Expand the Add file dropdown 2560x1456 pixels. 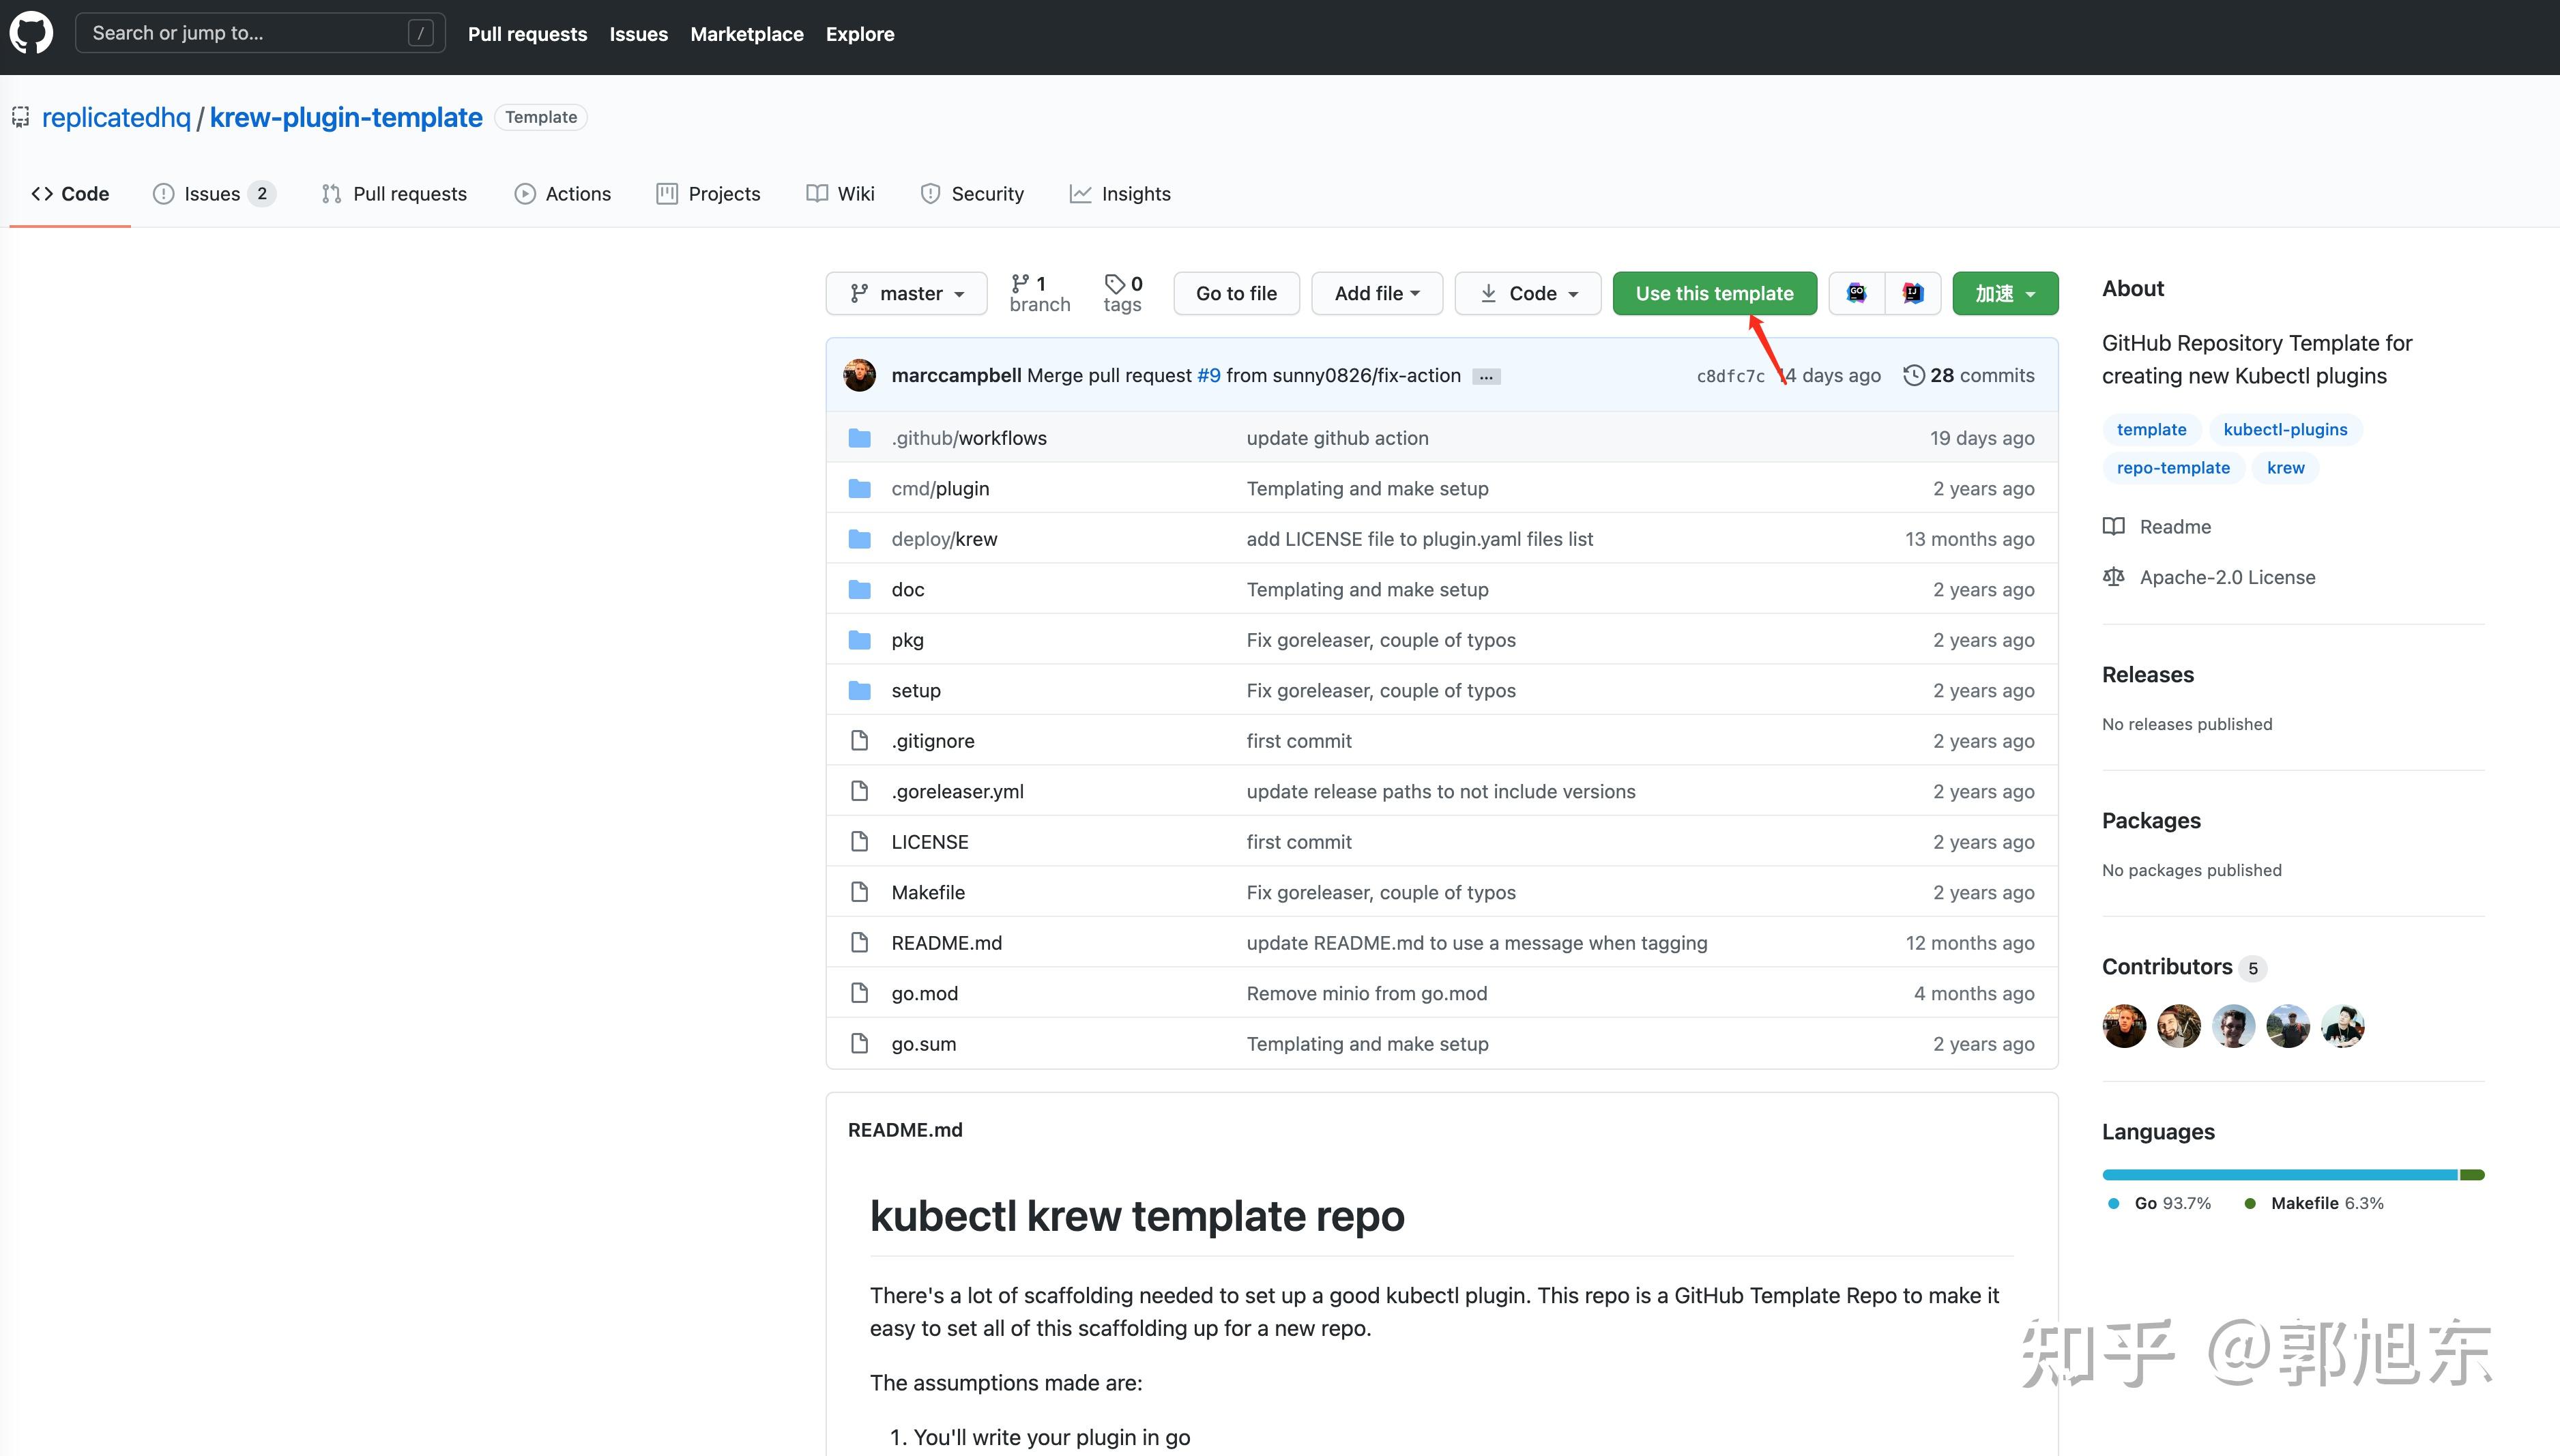pos(1376,293)
